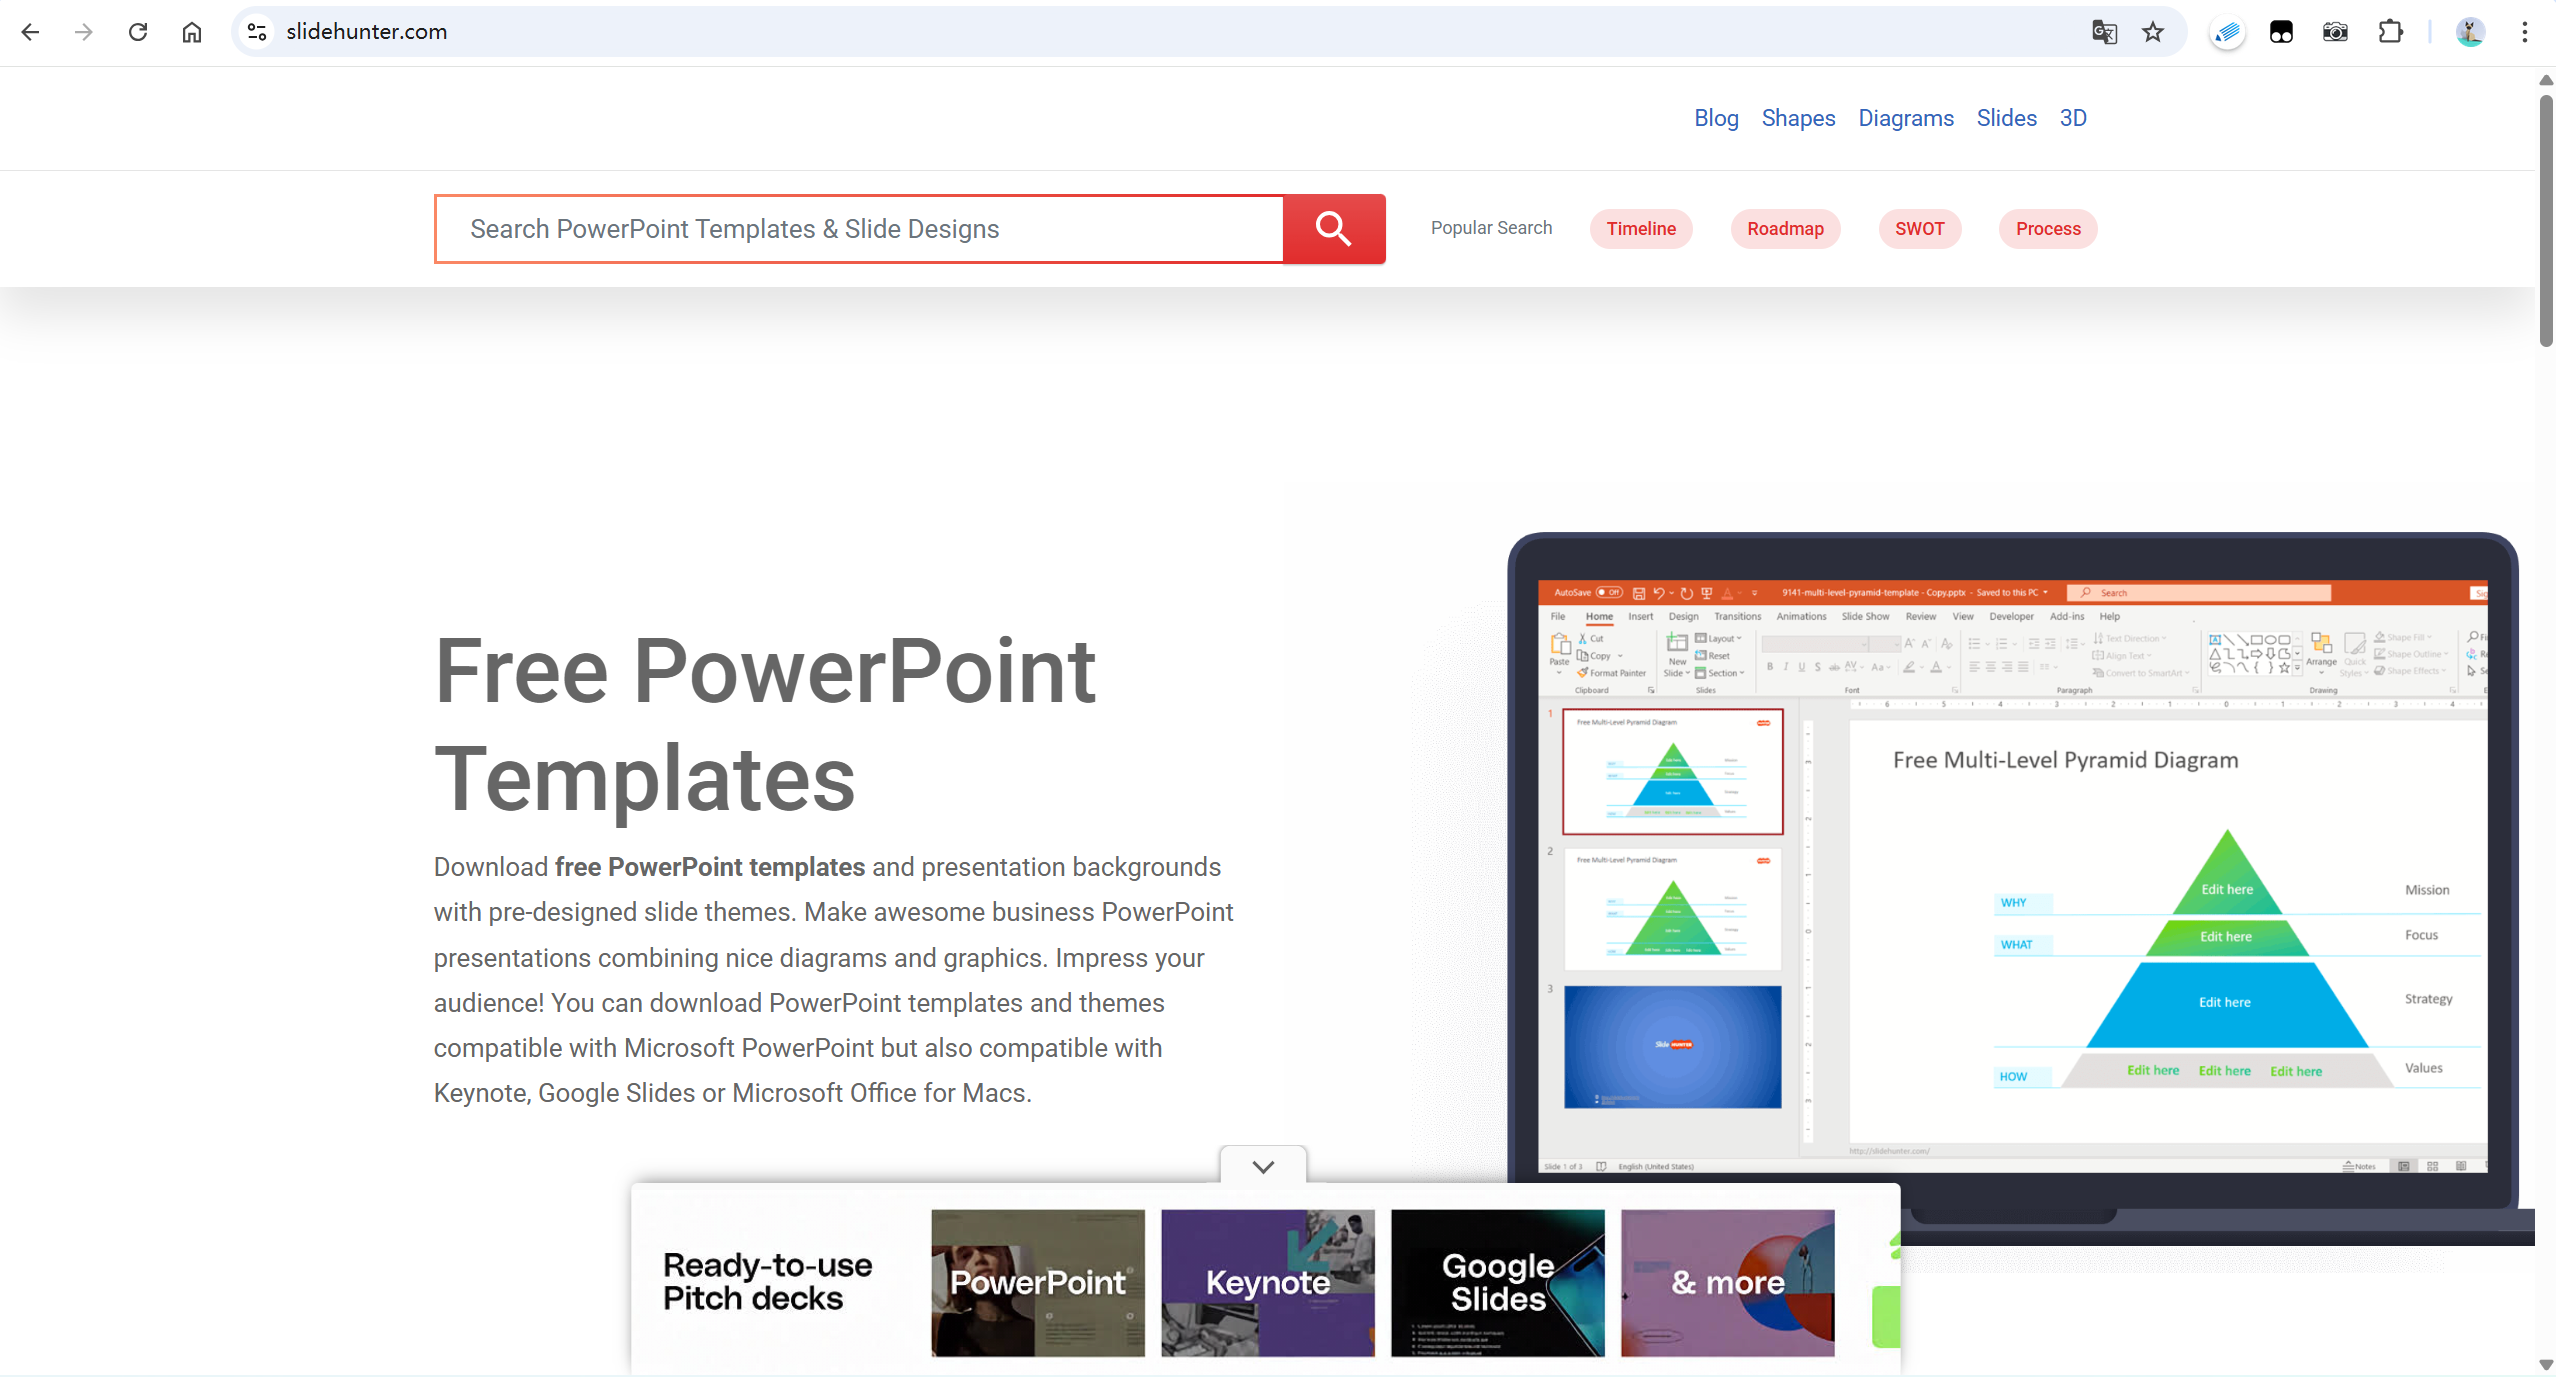Click the browser home icon
The image size is (2556, 1377).
(192, 32)
